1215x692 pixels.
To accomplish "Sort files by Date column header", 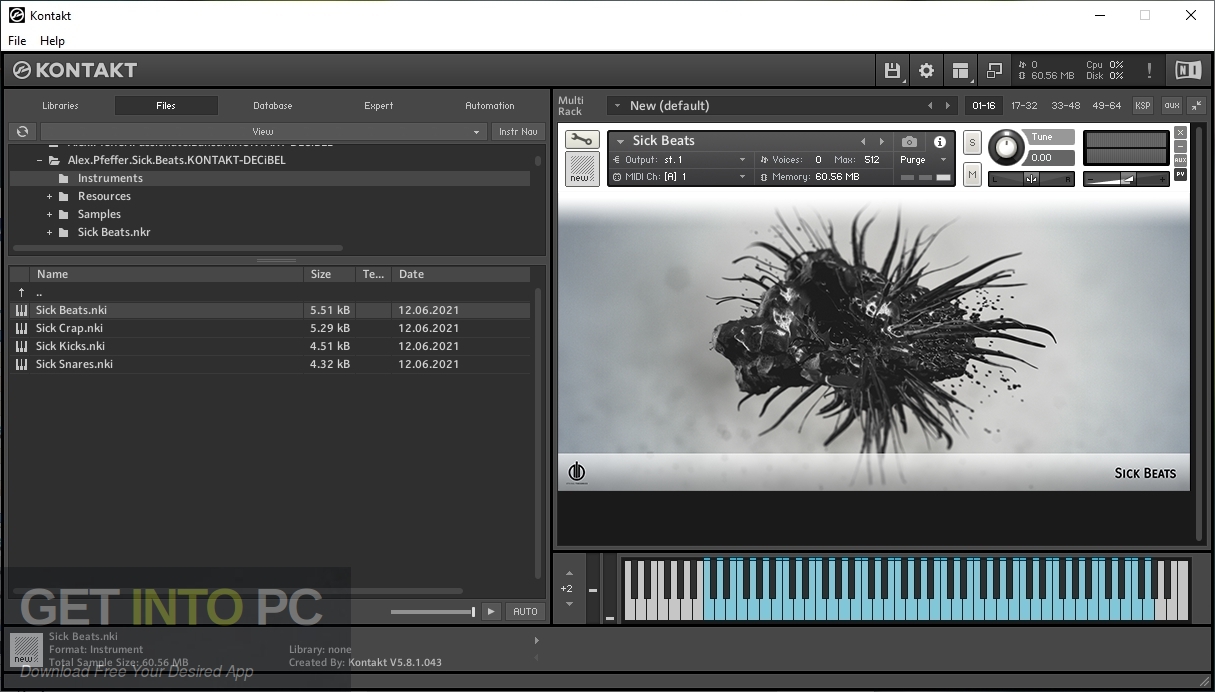I will pos(461,274).
